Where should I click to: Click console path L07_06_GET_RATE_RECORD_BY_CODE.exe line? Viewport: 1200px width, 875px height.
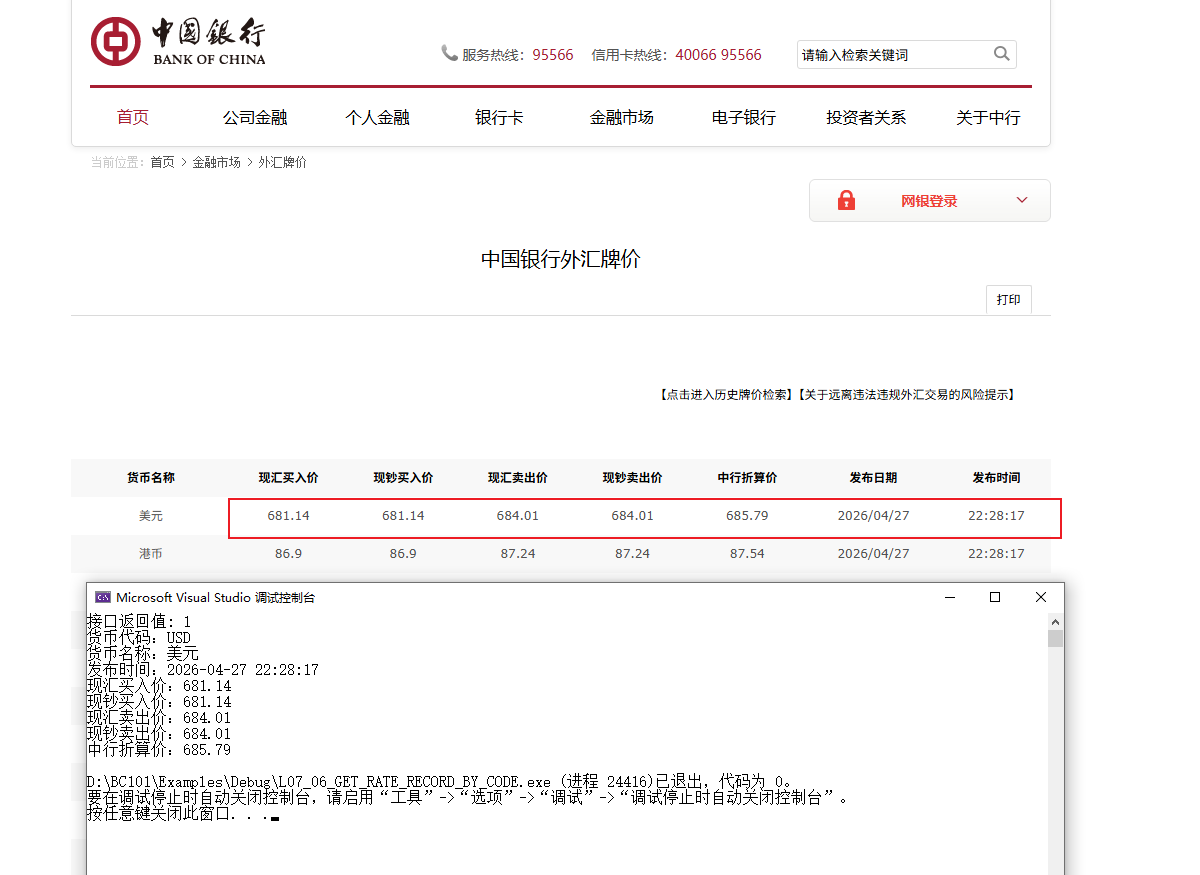pos(440,782)
